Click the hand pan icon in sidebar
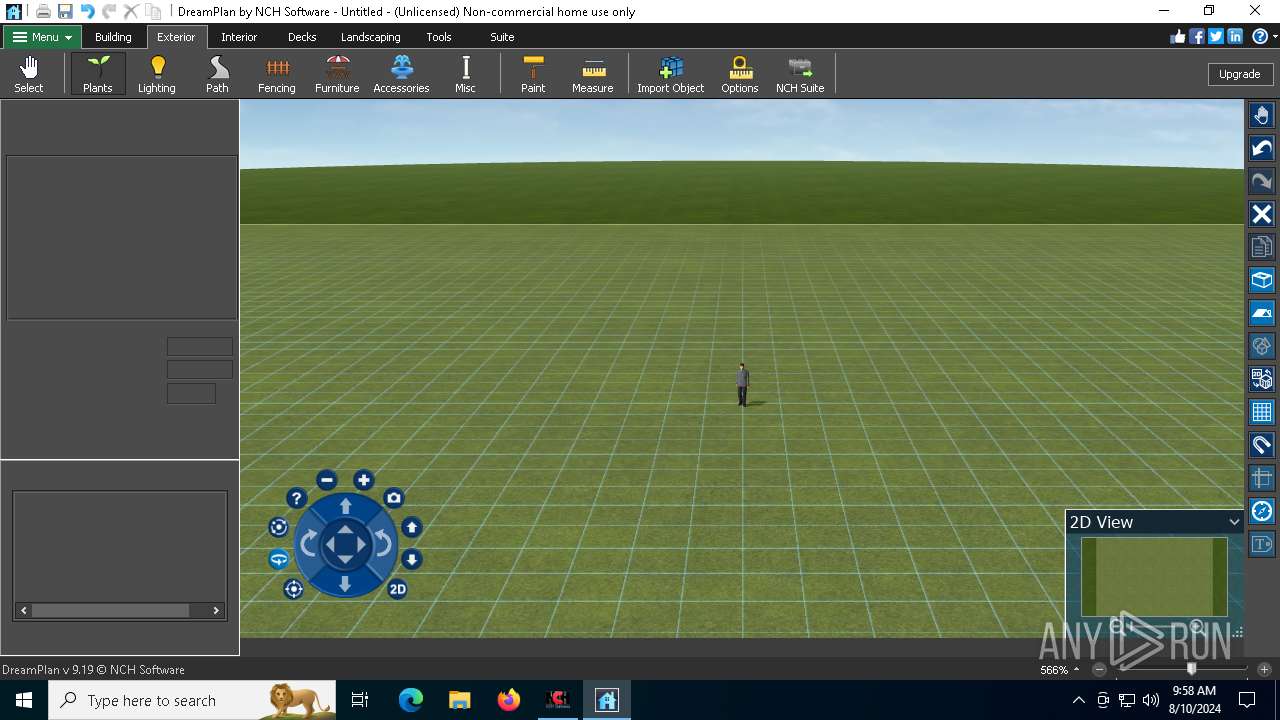Screen dimensions: 1280x720 (x=1262, y=116)
